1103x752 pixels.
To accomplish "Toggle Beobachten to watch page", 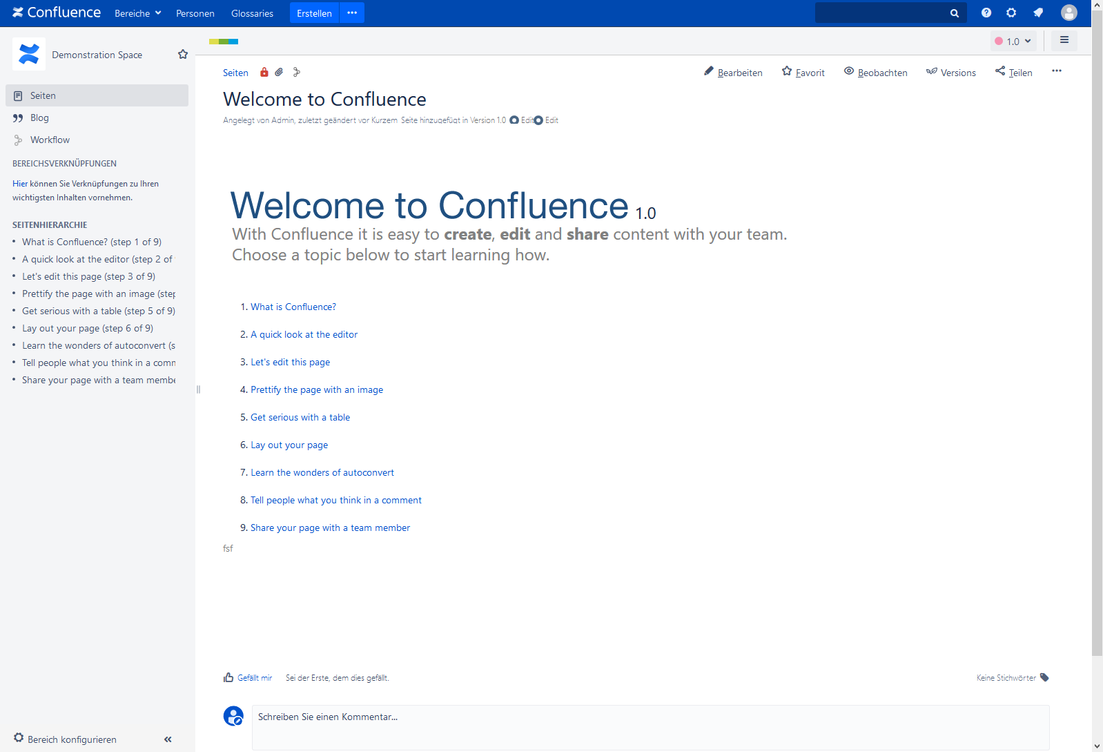I will click(875, 72).
